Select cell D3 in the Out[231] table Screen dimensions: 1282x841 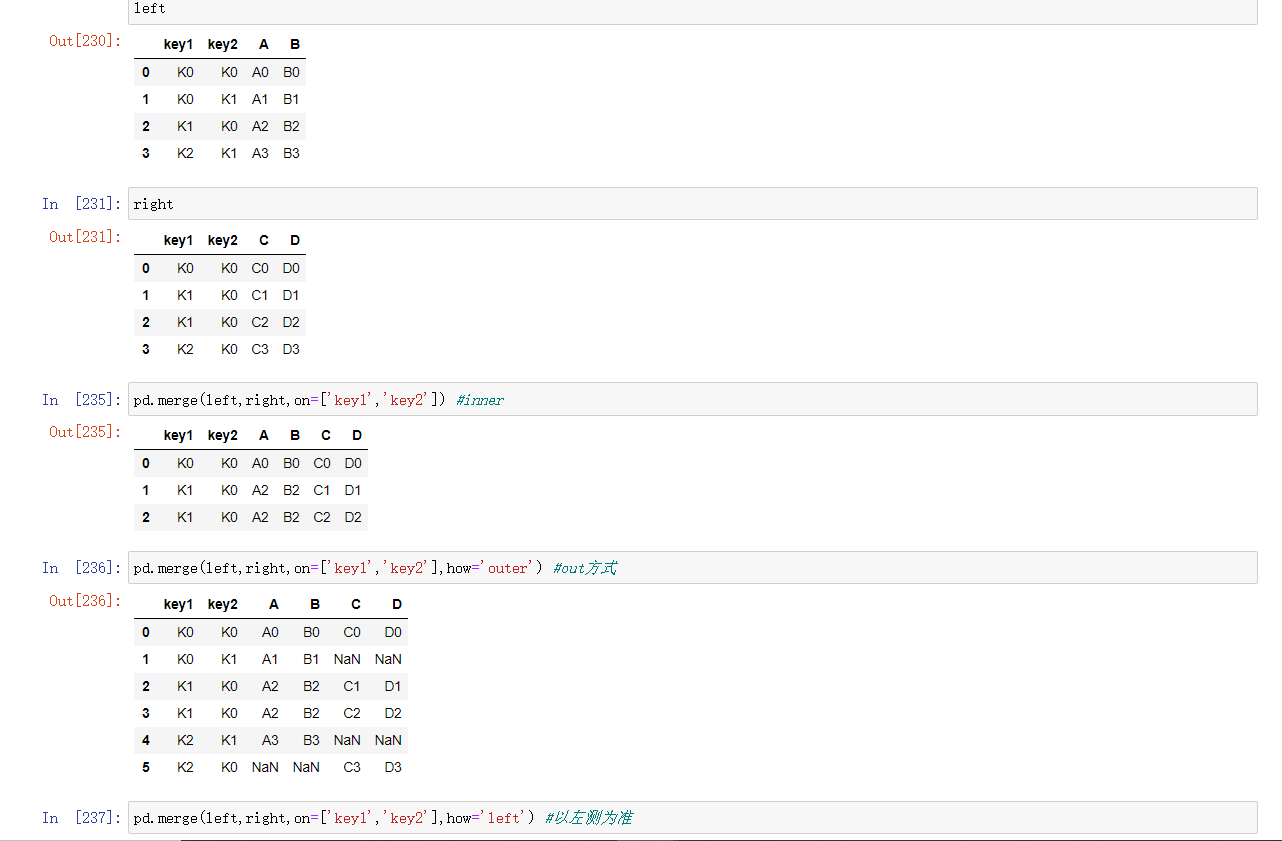point(291,349)
